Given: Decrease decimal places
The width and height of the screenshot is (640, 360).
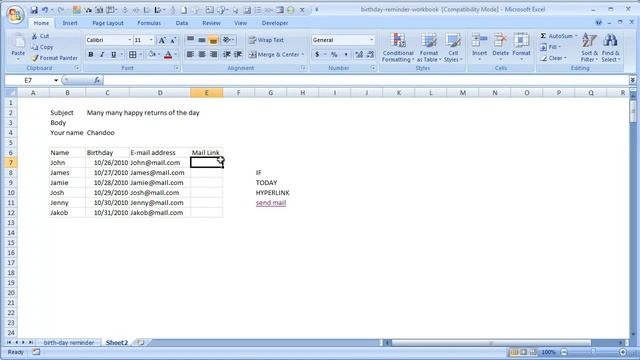Looking at the screenshot, I should (370, 54).
